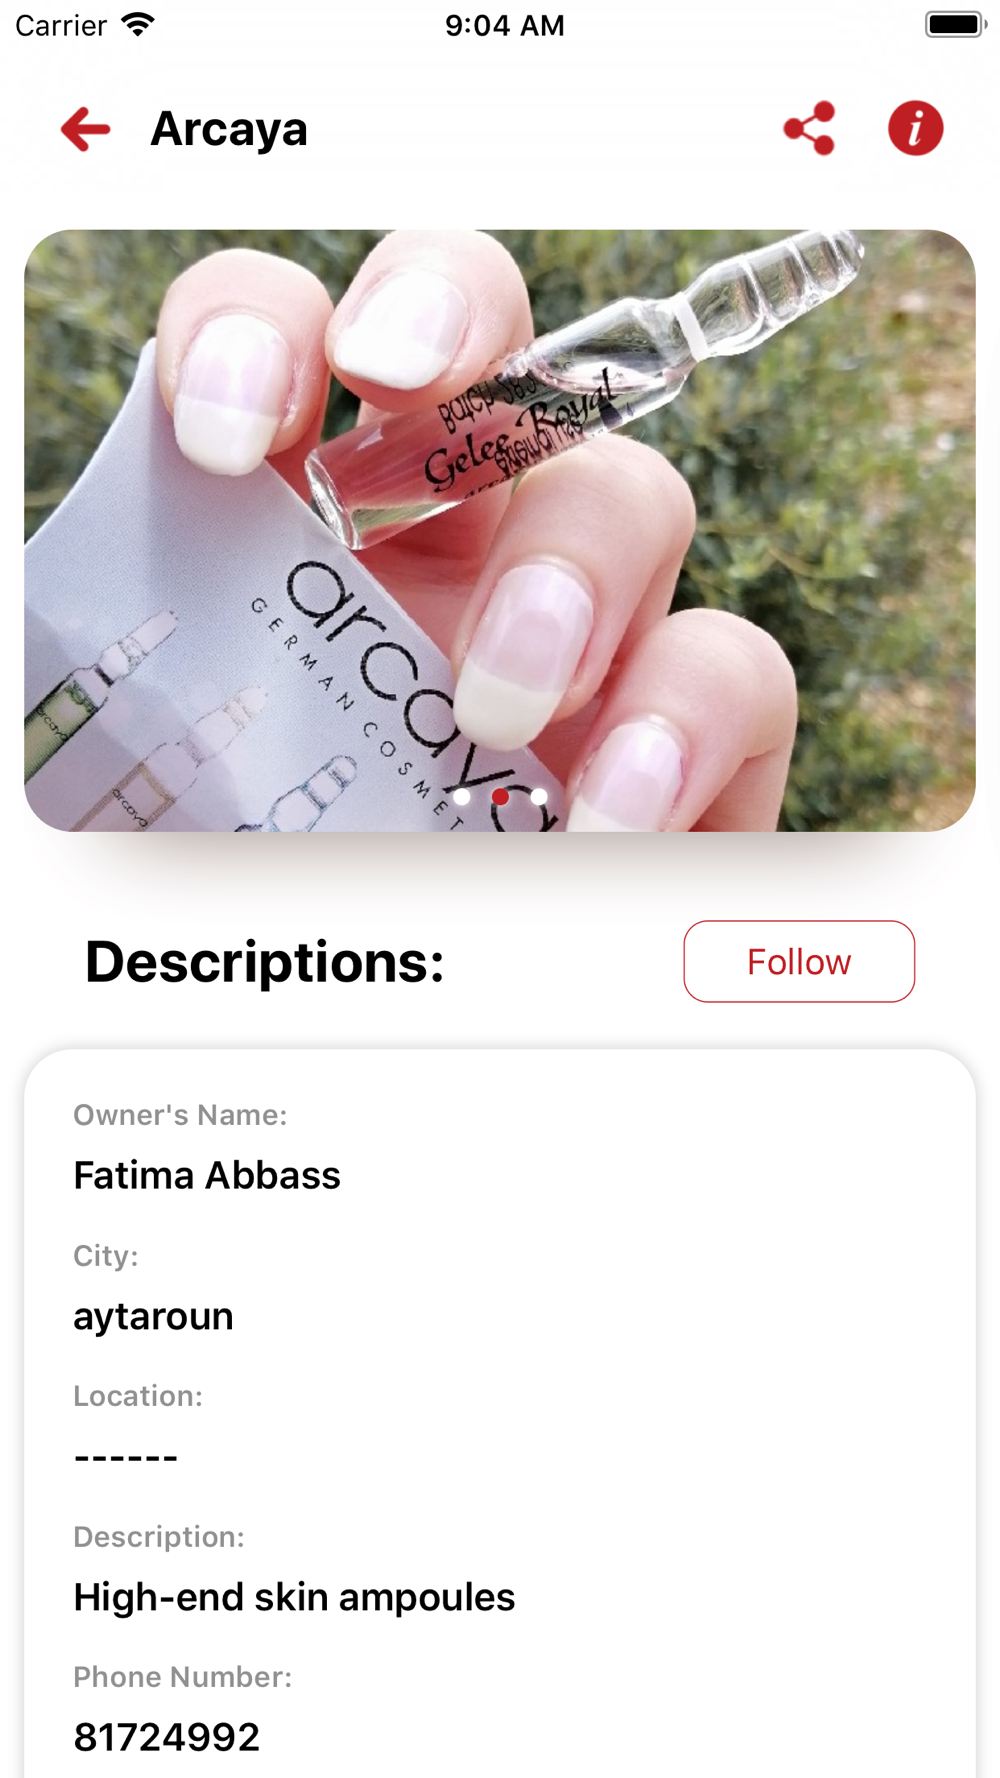This screenshot has height=1778, width=1000.
Task: Open the share icon
Action: click(809, 128)
